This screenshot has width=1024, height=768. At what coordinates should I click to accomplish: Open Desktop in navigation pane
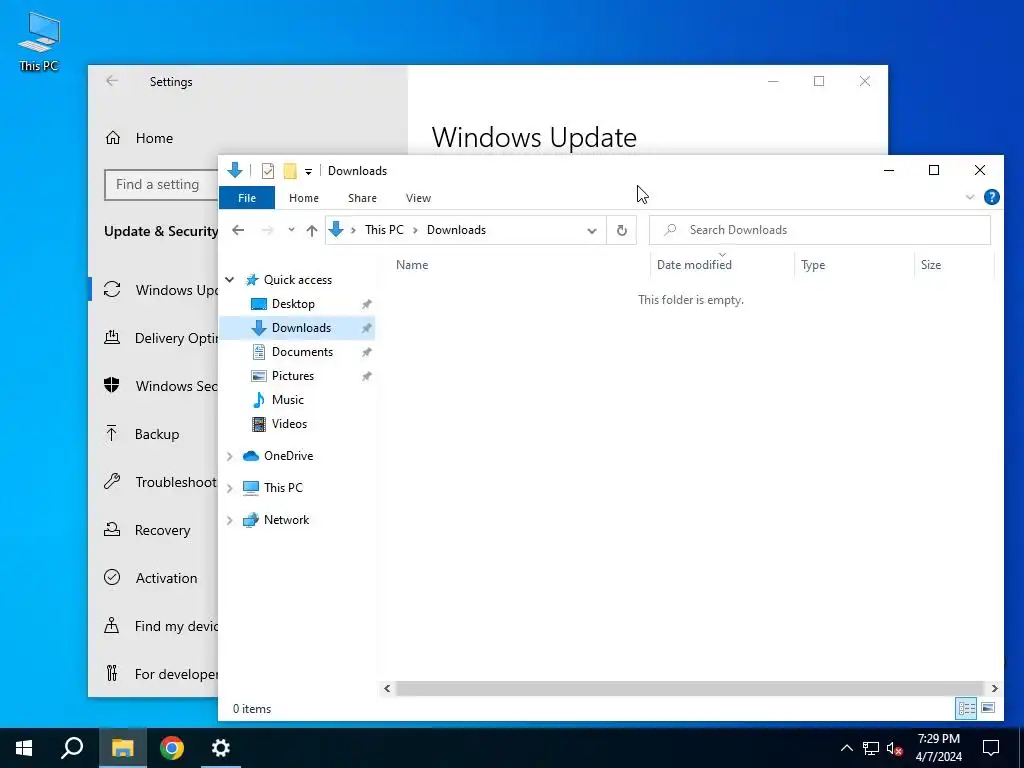(x=293, y=304)
